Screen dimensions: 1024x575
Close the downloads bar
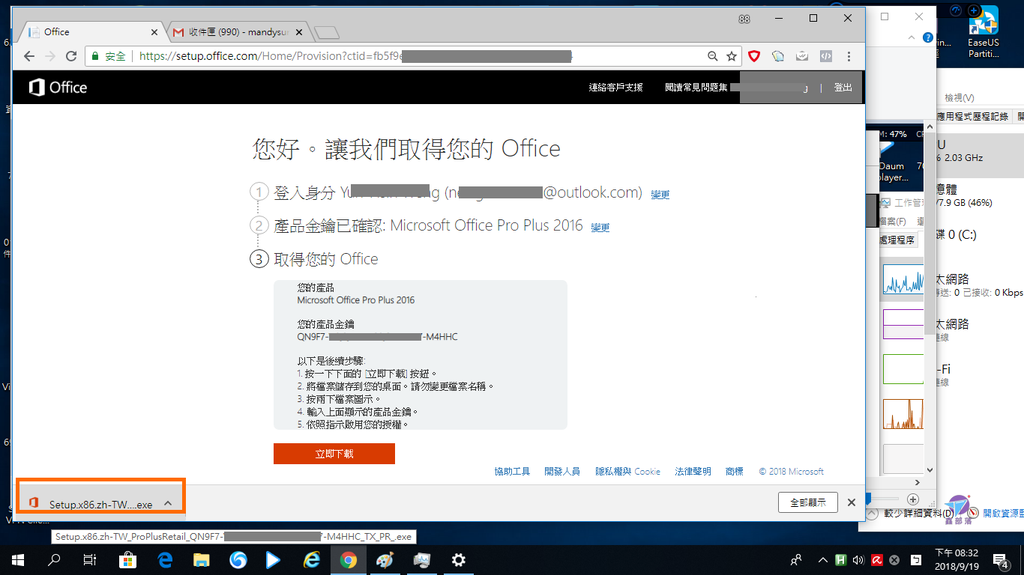852,502
